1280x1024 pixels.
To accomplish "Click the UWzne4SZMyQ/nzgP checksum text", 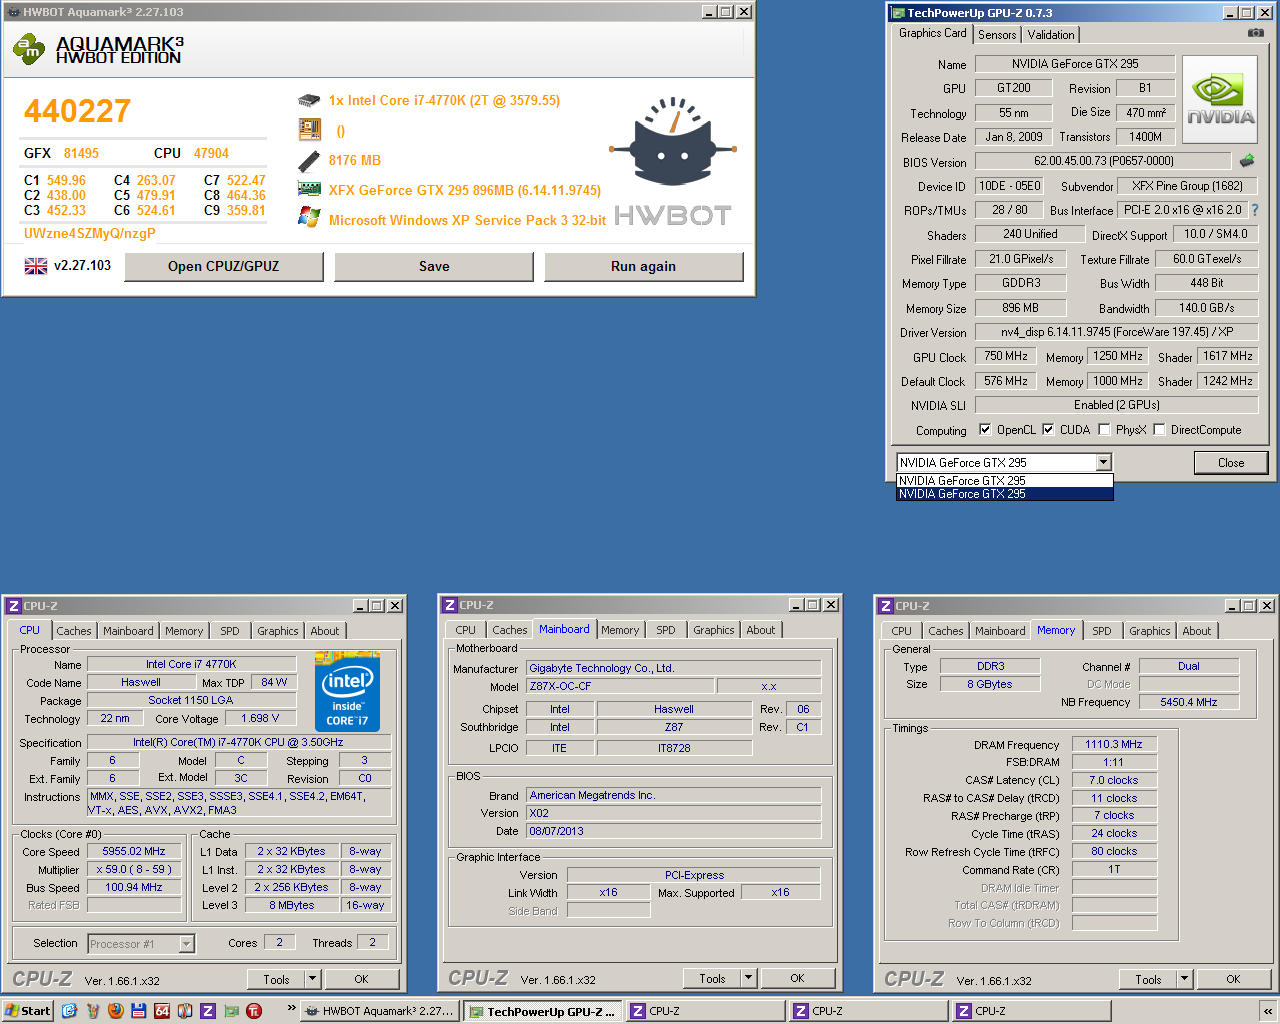I will tap(90, 233).
